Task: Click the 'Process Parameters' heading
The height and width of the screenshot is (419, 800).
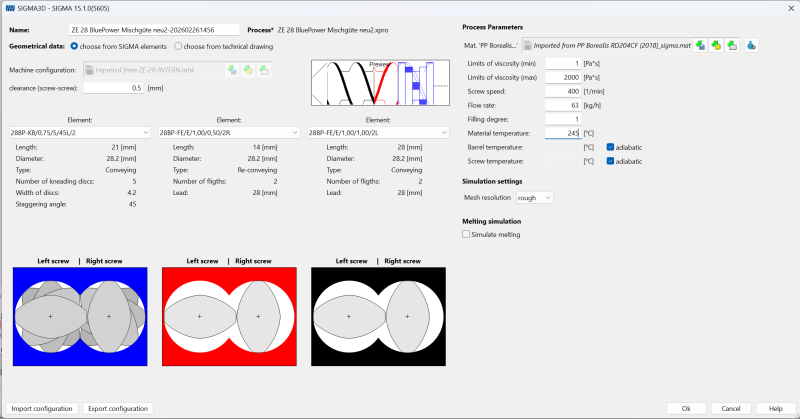Action: click(x=492, y=27)
